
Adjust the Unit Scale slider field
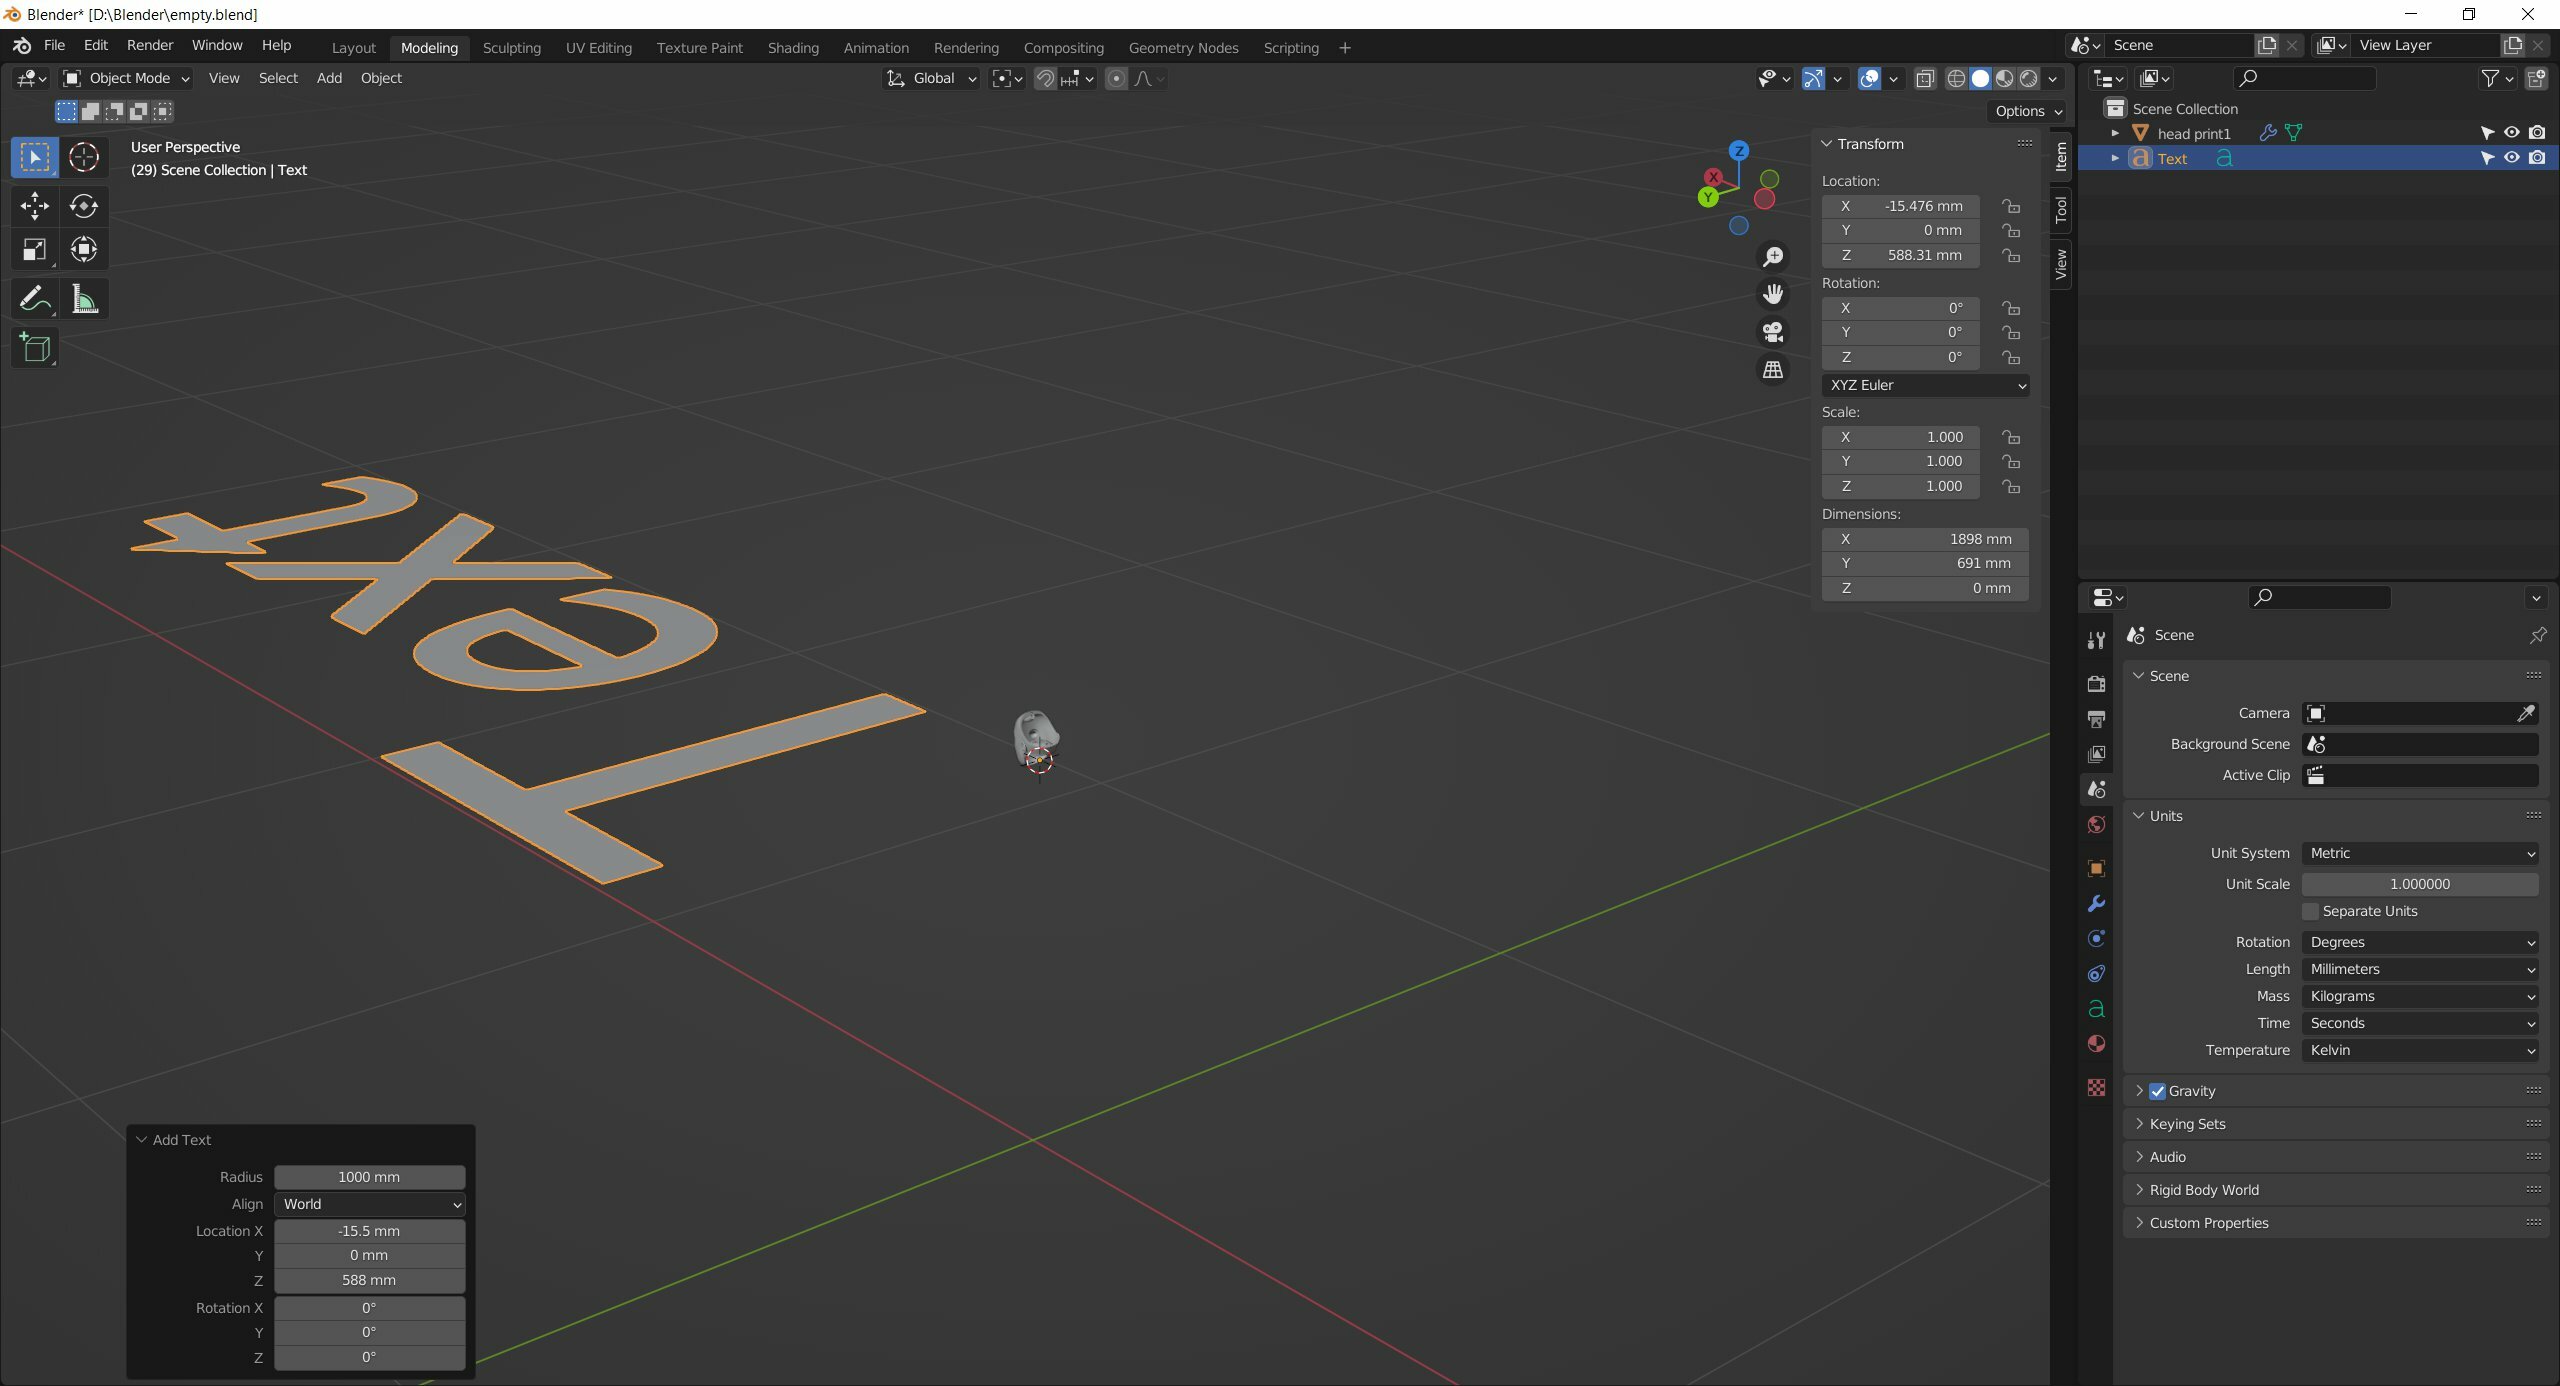coord(2420,884)
